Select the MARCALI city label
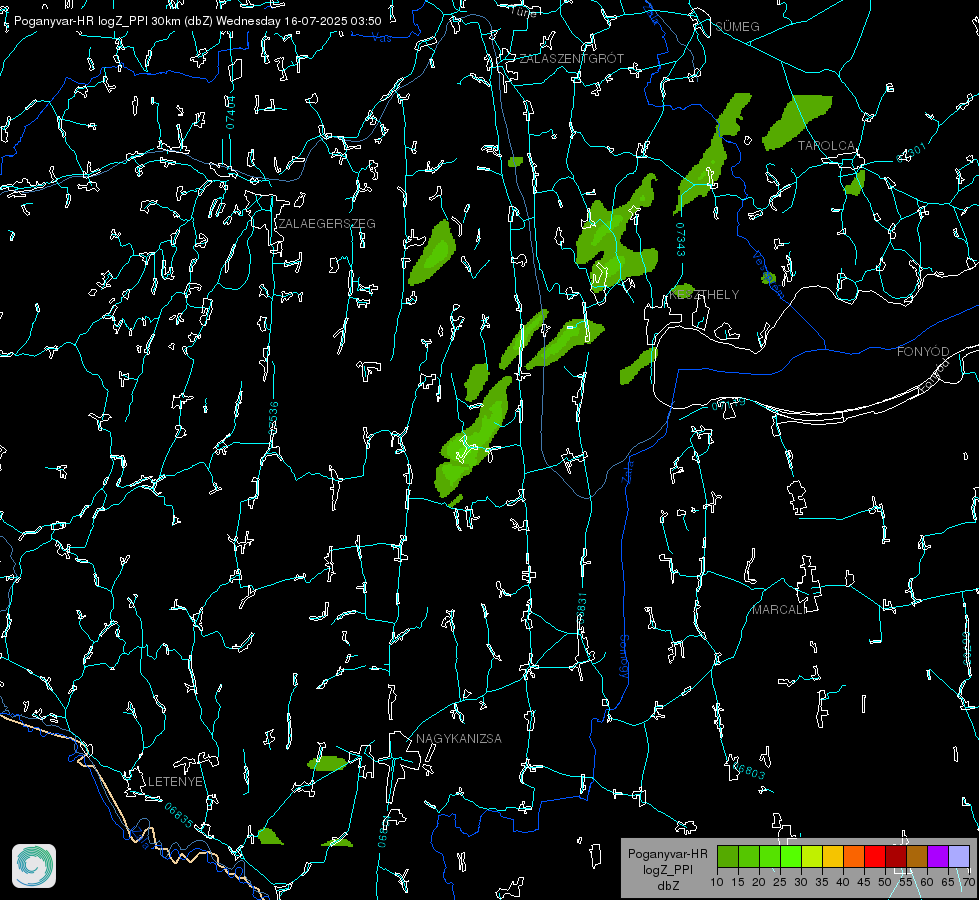 point(779,610)
